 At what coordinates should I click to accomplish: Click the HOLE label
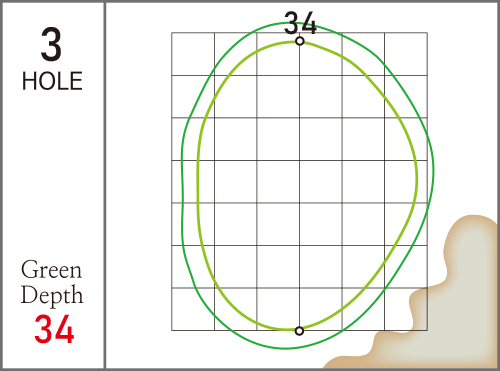tap(52, 81)
